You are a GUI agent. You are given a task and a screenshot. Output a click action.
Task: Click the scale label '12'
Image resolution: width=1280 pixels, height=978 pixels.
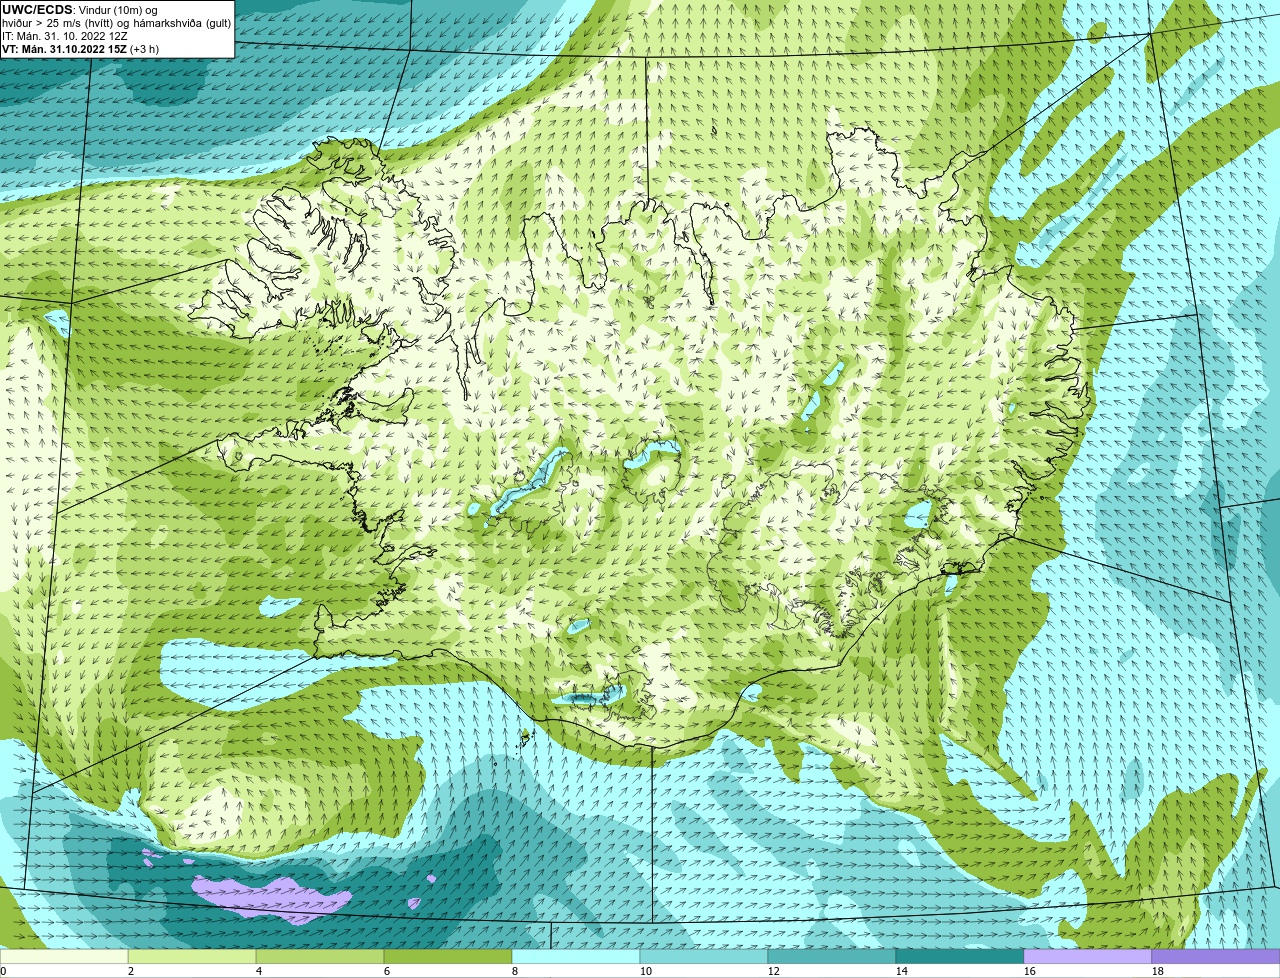click(774, 971)
